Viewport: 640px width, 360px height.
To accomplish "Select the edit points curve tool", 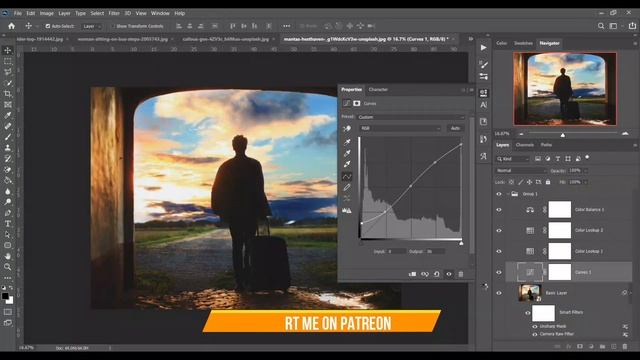I will pyautogui.click(x=347, y=176).
